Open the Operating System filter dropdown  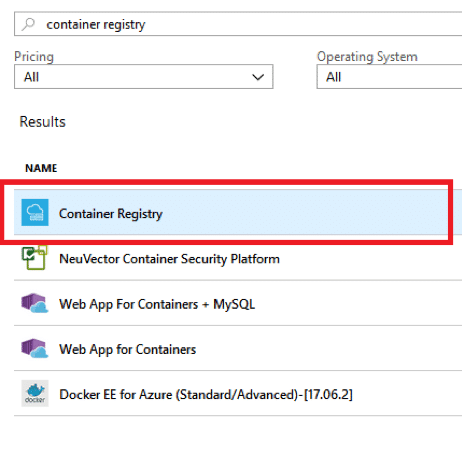(x=389, y=77)
